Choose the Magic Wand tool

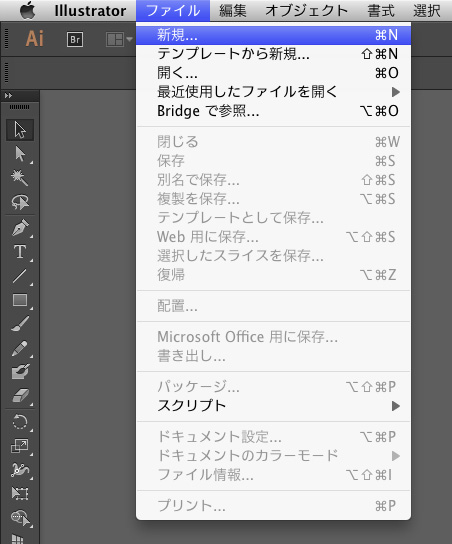(20, 178)
